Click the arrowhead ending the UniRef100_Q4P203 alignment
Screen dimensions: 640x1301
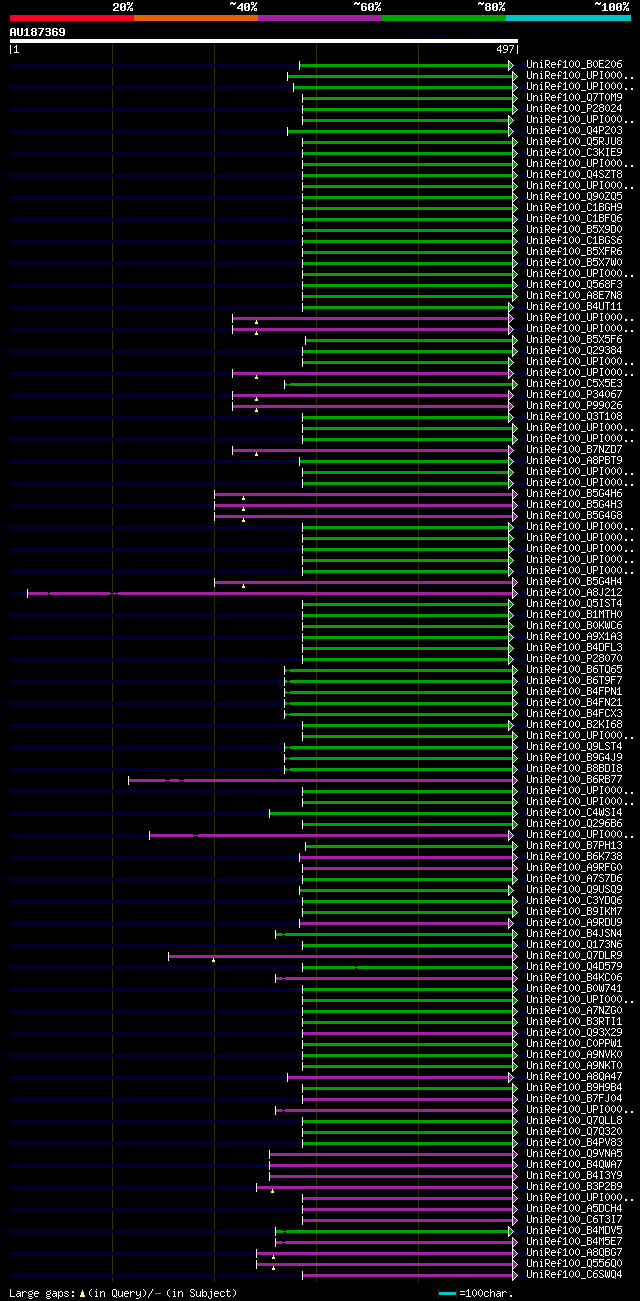pos(512,131)
